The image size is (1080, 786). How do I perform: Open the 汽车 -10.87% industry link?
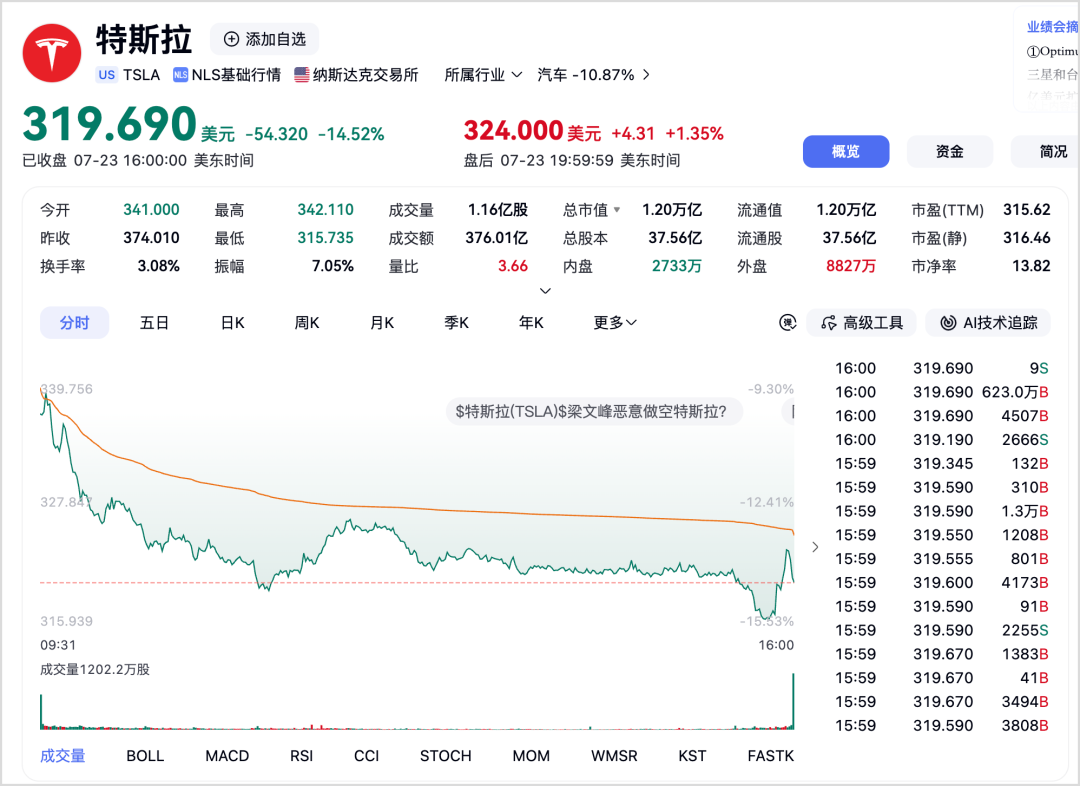[x=593, y=74]
